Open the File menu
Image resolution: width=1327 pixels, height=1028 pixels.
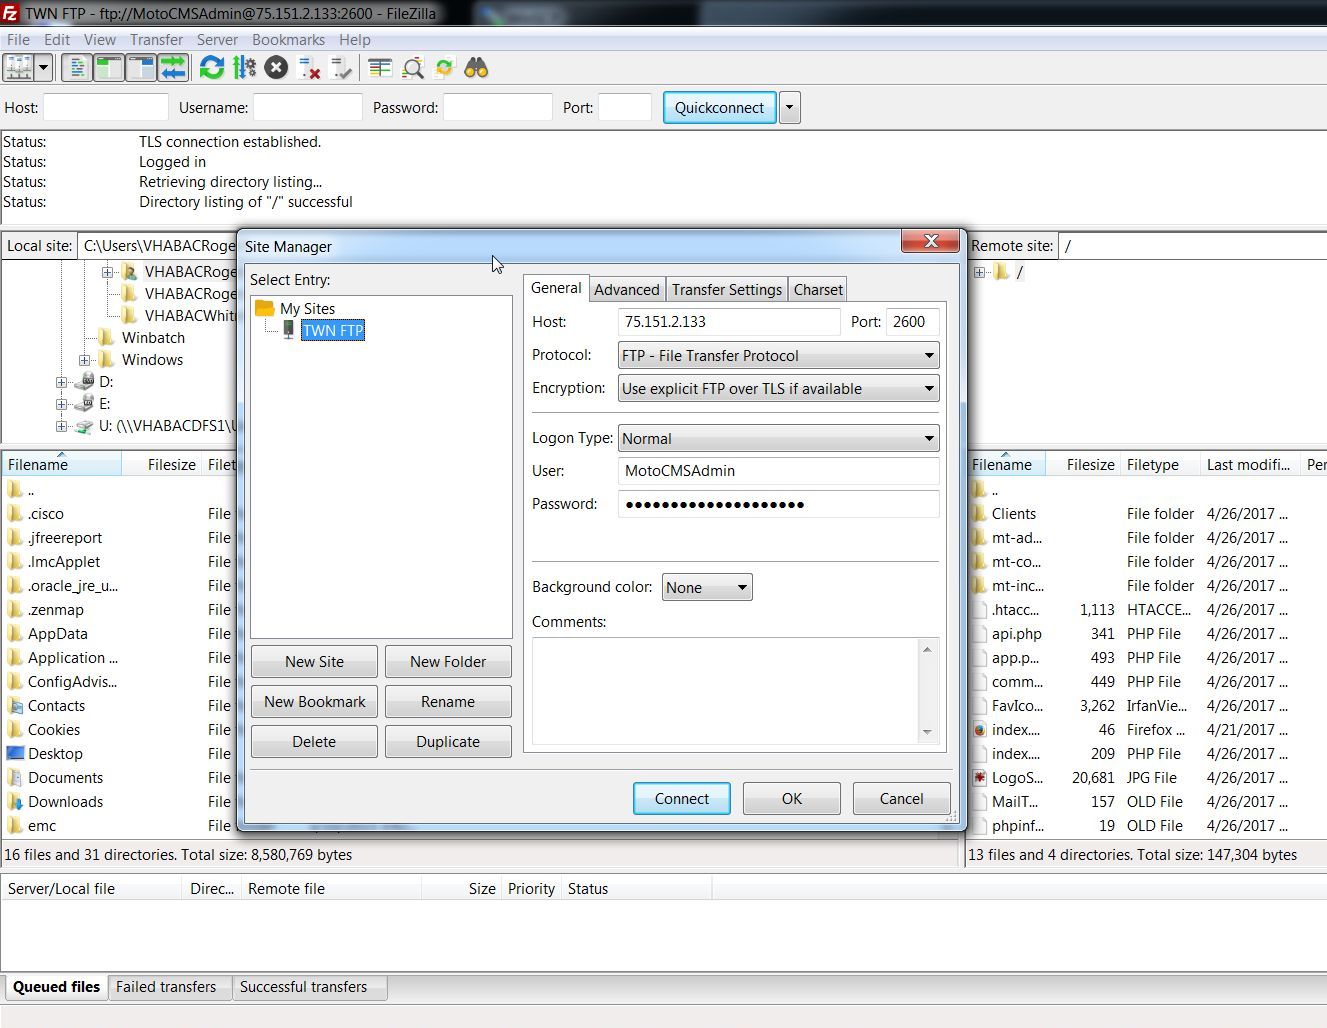click(x=18, y=40)
